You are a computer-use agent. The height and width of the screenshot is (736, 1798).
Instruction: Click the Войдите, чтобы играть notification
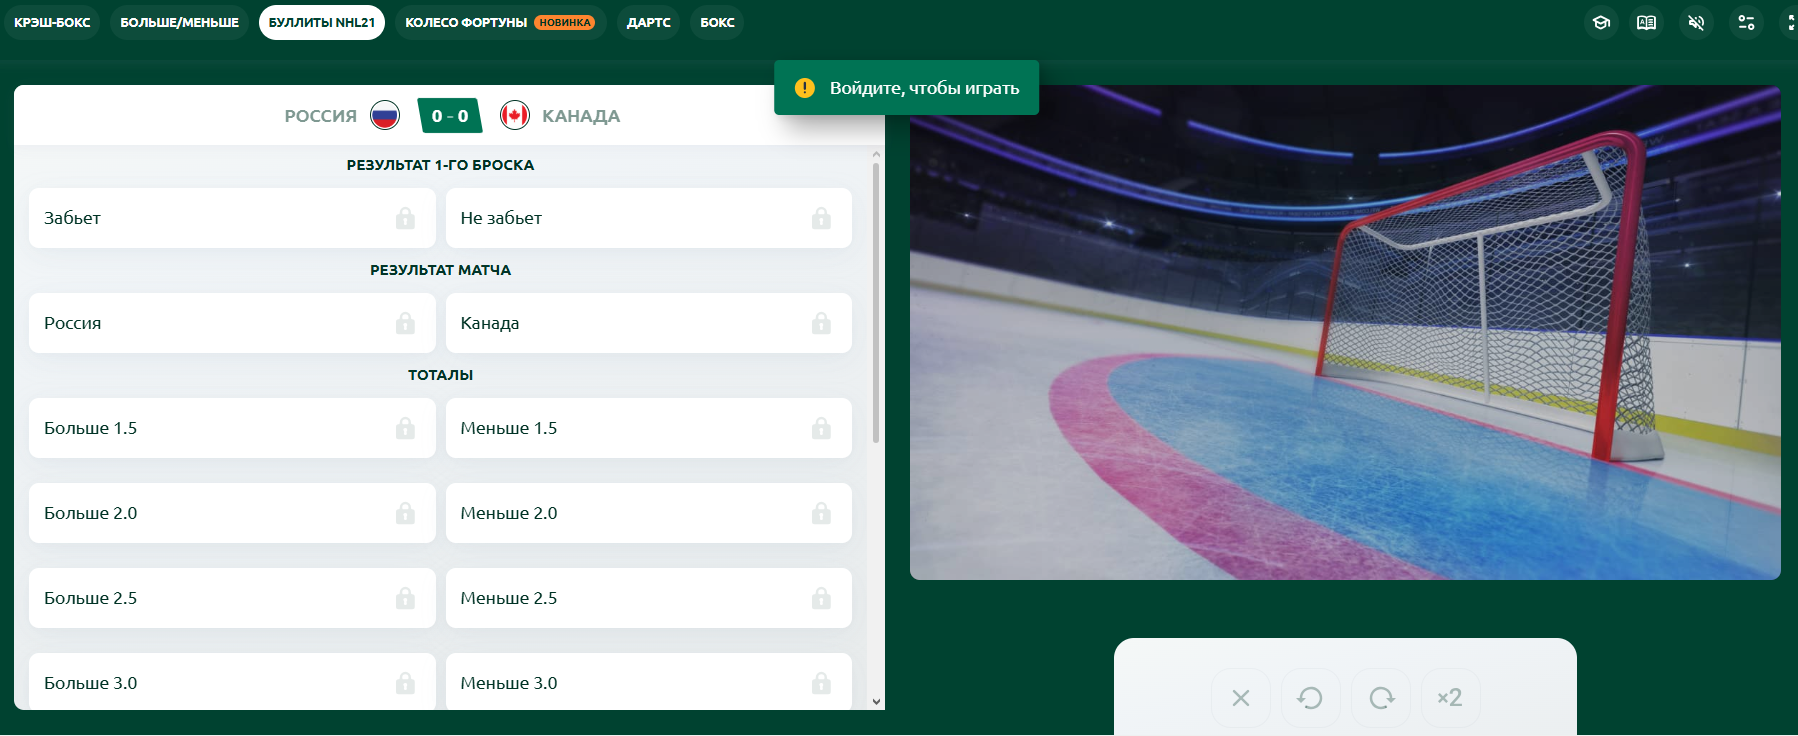tap(906, 88)
